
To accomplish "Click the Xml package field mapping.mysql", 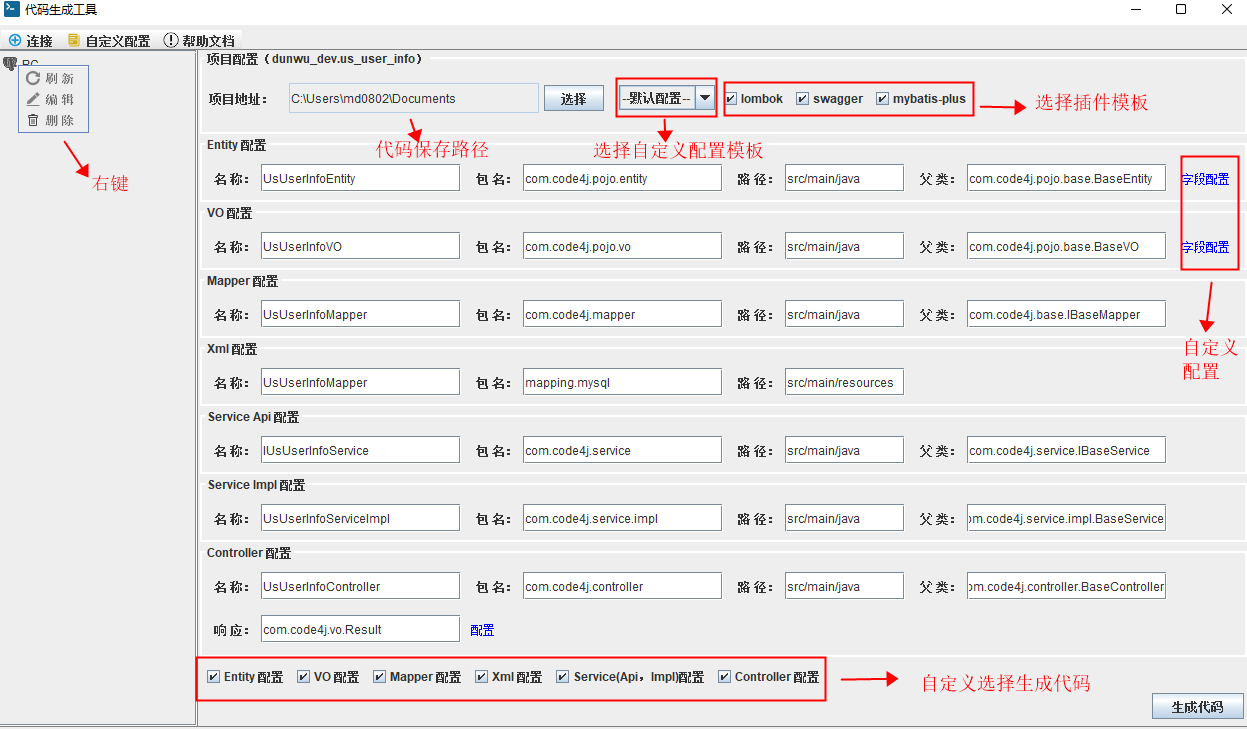I will [622, 382].
